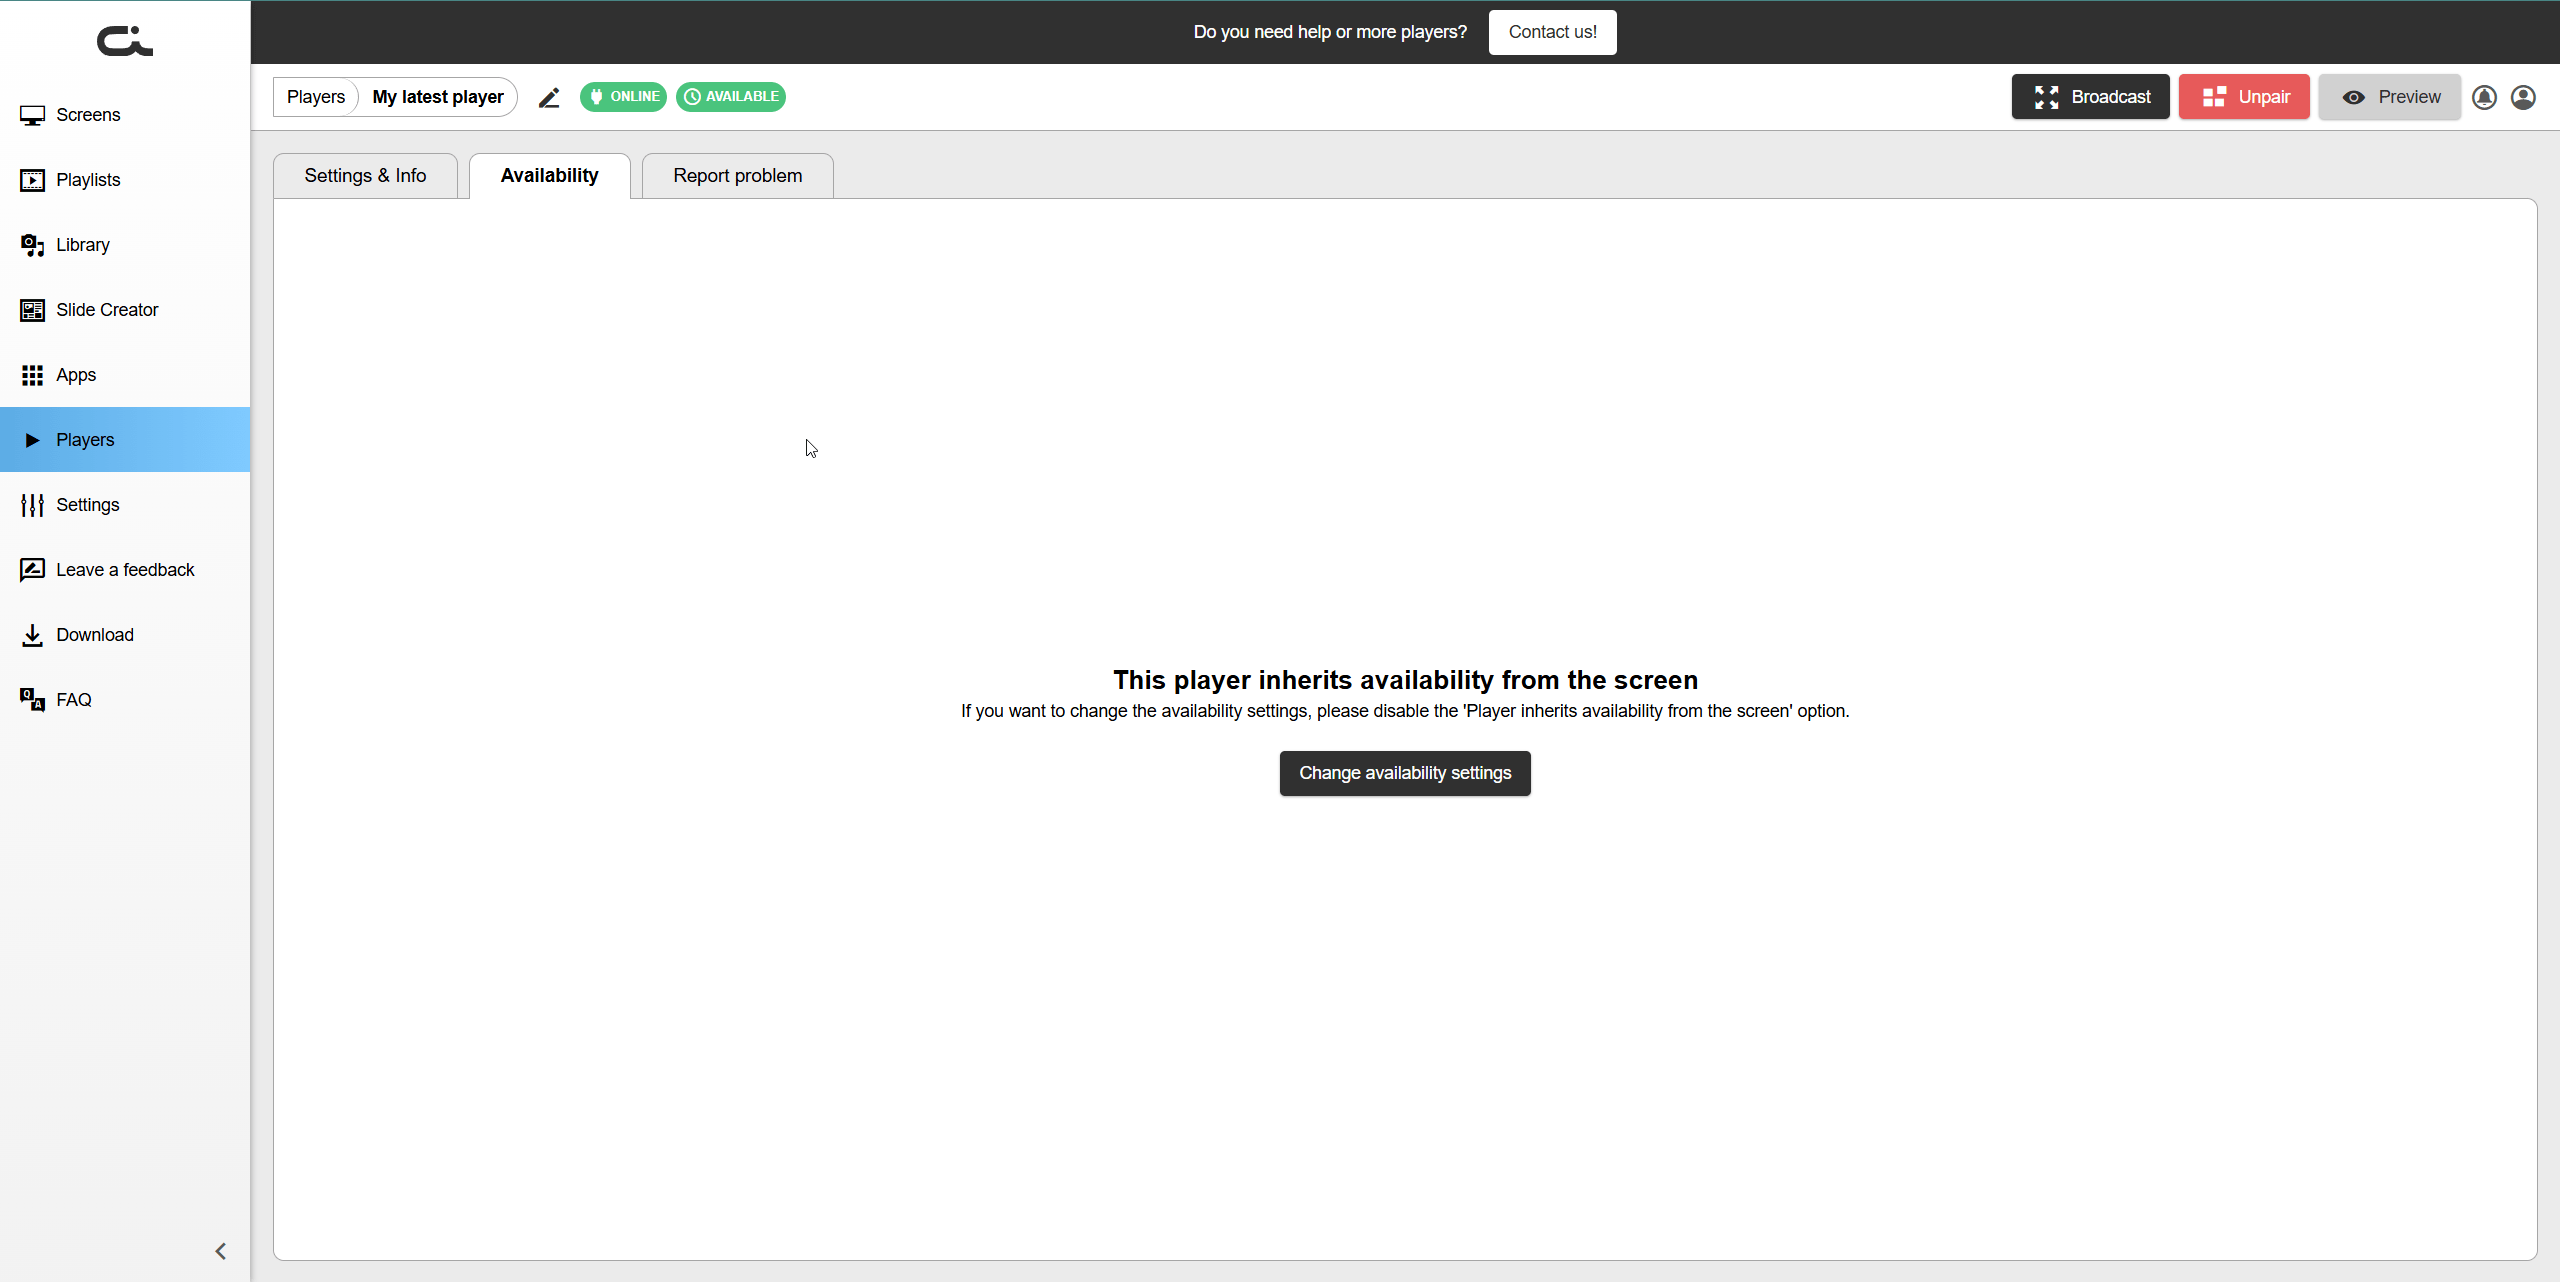The width and height of the screenshot is (2560, 1282).
Task: Launch the Slide Creator section
Action: pos(107,310)
